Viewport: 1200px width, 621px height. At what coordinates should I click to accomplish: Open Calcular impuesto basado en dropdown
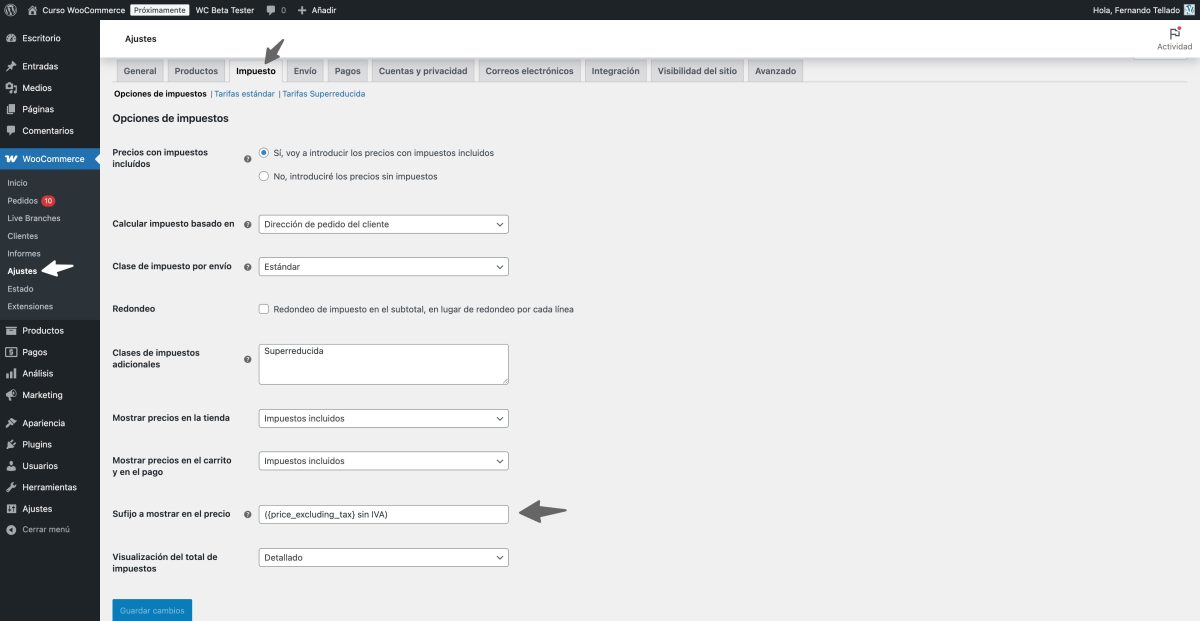coord(383,224)
